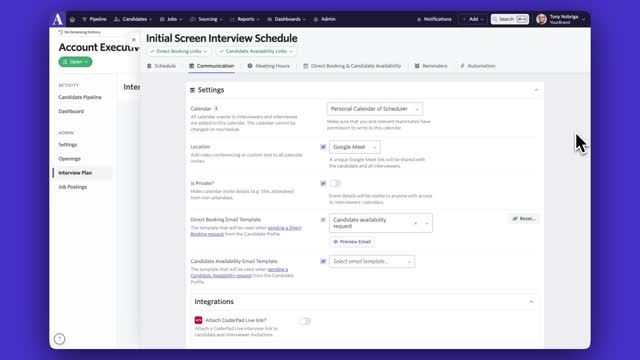
Task: Toggle Attach CoderPad Live link switch
Action: tap(304, 321)
